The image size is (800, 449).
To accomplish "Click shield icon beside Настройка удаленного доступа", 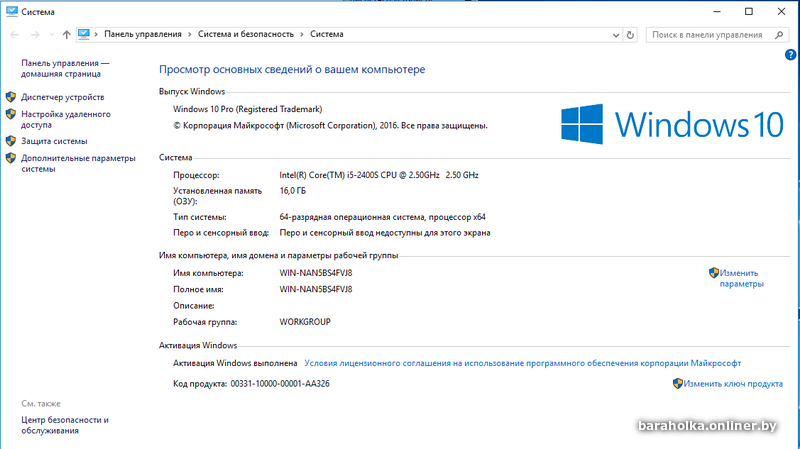I will click(11, 114).
